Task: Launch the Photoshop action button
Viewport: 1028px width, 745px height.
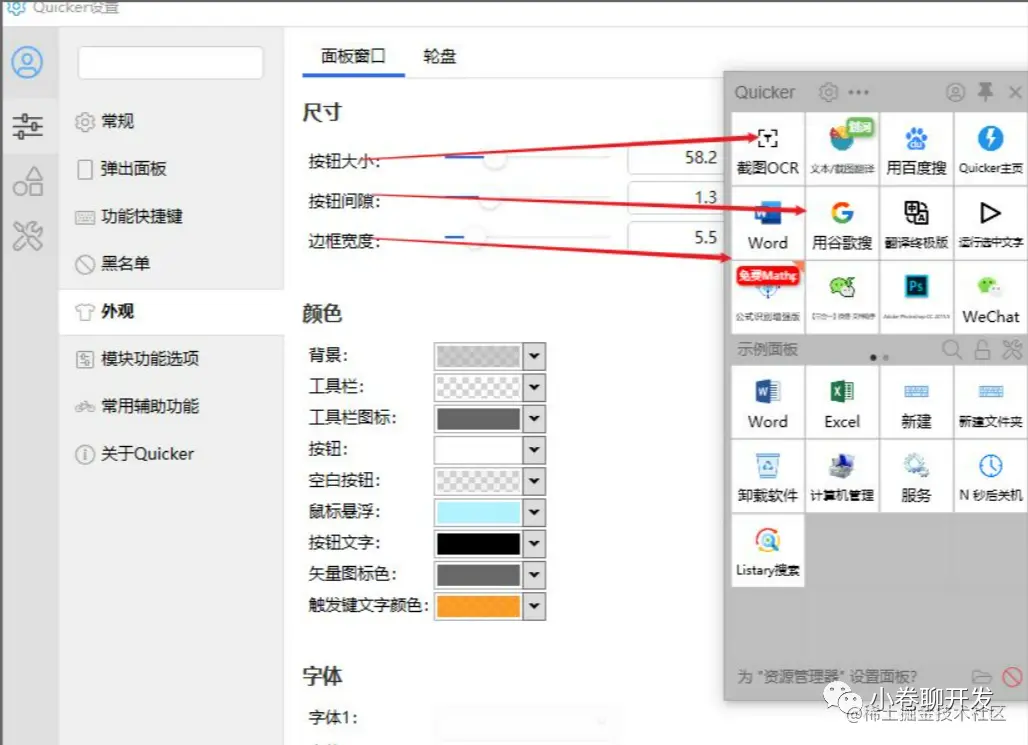Action: click(x=916, y=297)
